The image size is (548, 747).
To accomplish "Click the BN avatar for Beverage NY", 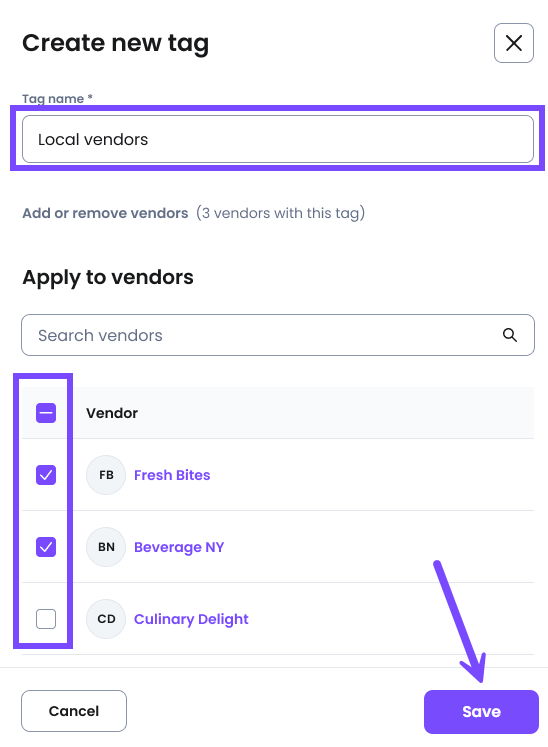I will pyautogui.click(x=106, y=547).
